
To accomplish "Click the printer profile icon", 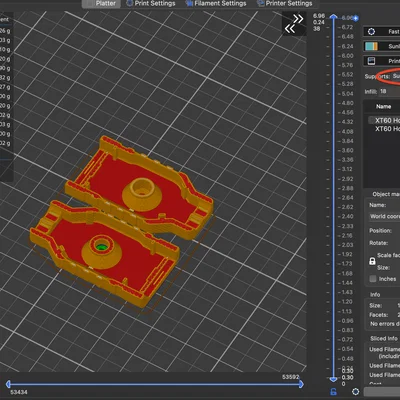I will [x=371, y=61].
